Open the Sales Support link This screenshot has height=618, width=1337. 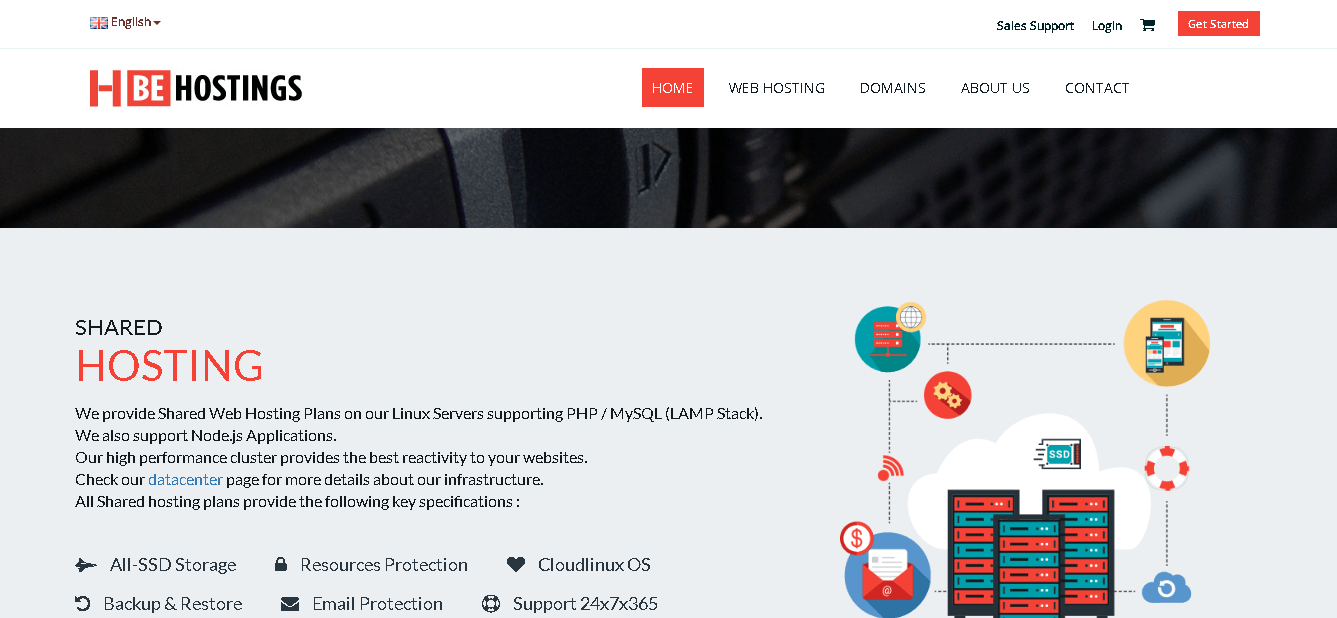click(x=1035, y=26)
